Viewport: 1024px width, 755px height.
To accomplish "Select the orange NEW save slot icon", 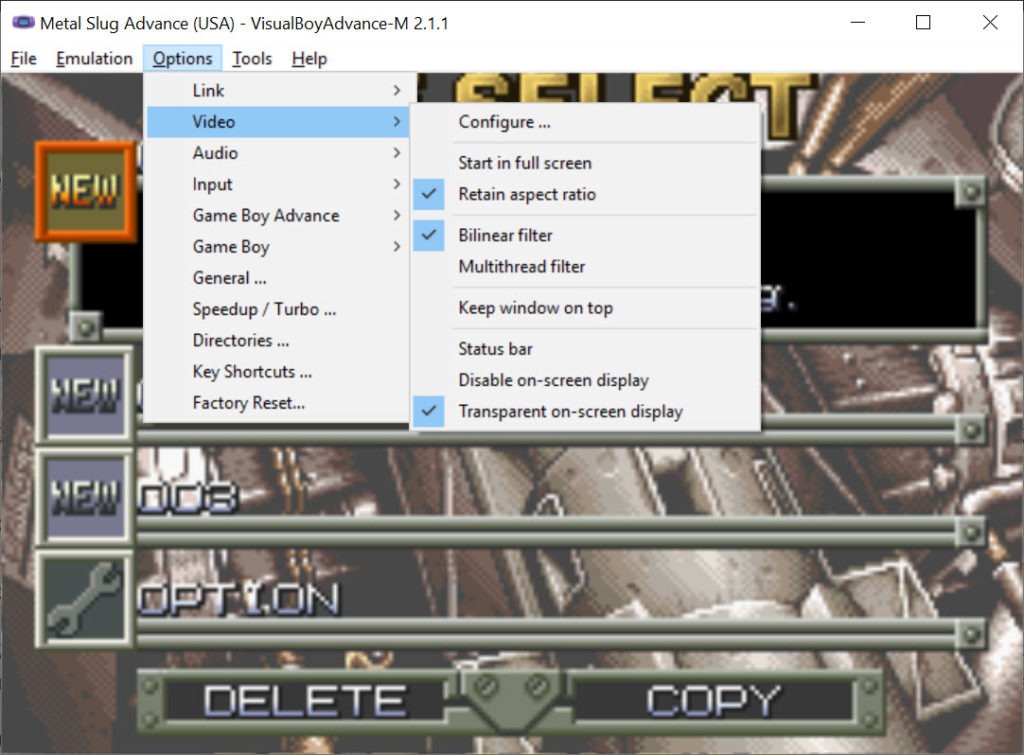I will (x=86, y=191).
